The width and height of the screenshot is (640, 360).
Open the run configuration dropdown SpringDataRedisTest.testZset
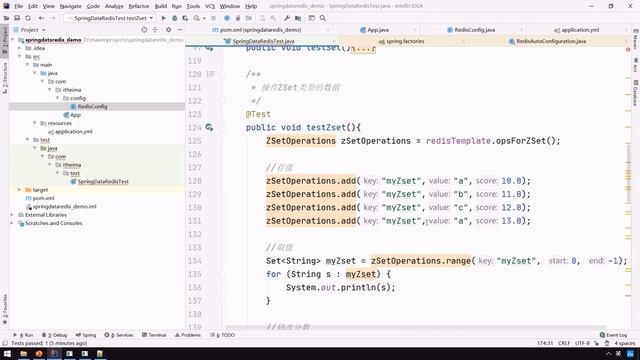pyautogui.click(x=110, y=18)
